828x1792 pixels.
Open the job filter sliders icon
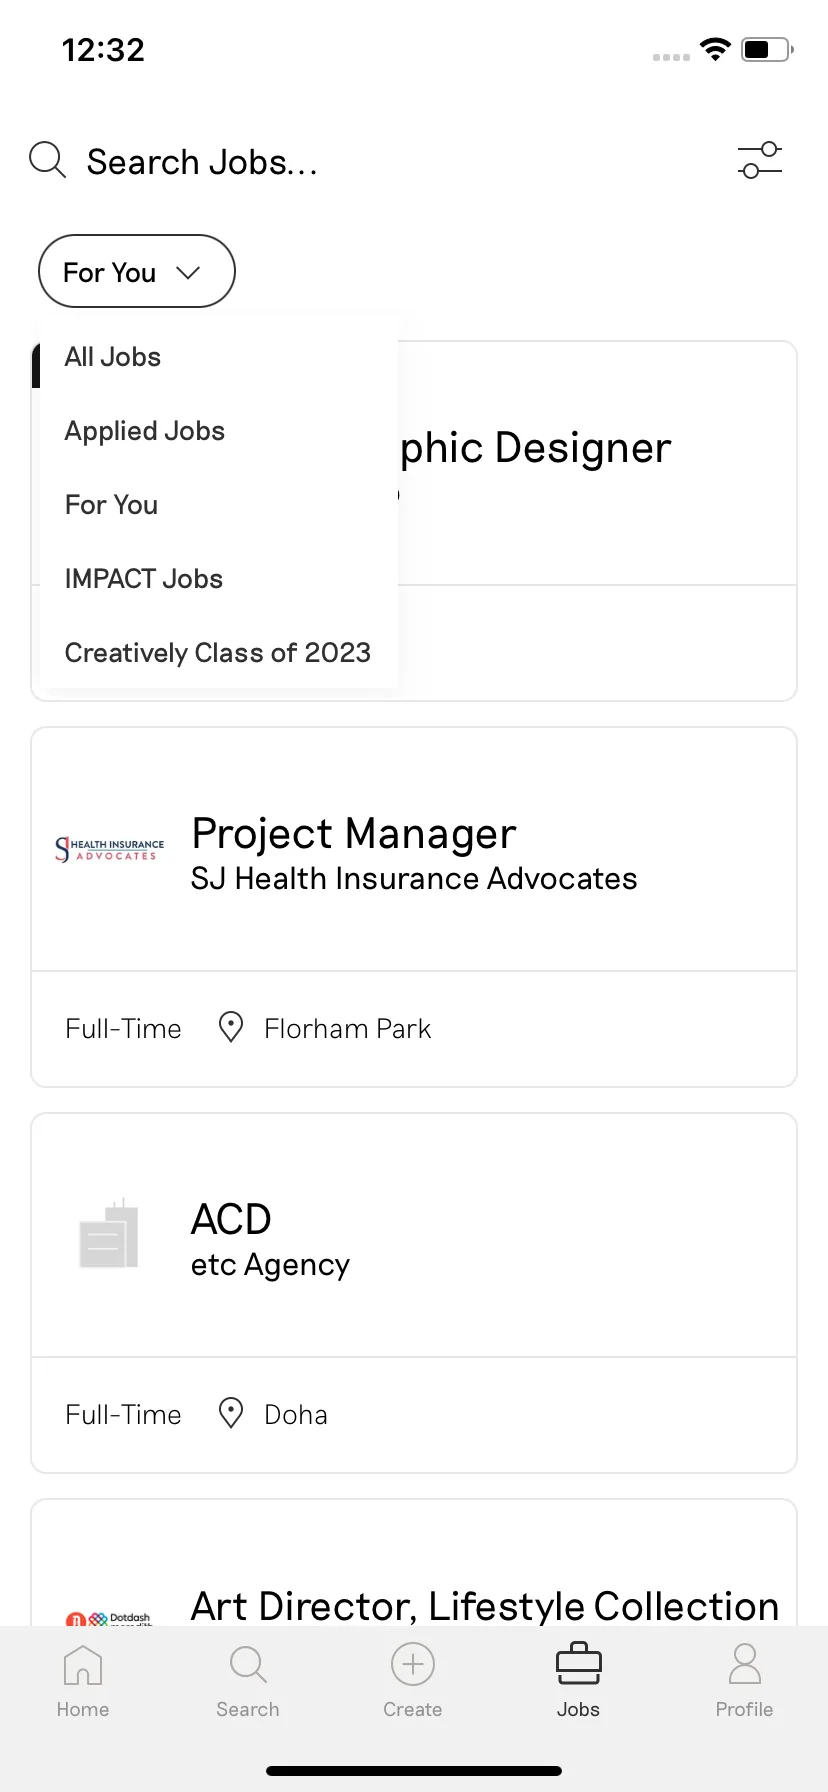(760, 161)
